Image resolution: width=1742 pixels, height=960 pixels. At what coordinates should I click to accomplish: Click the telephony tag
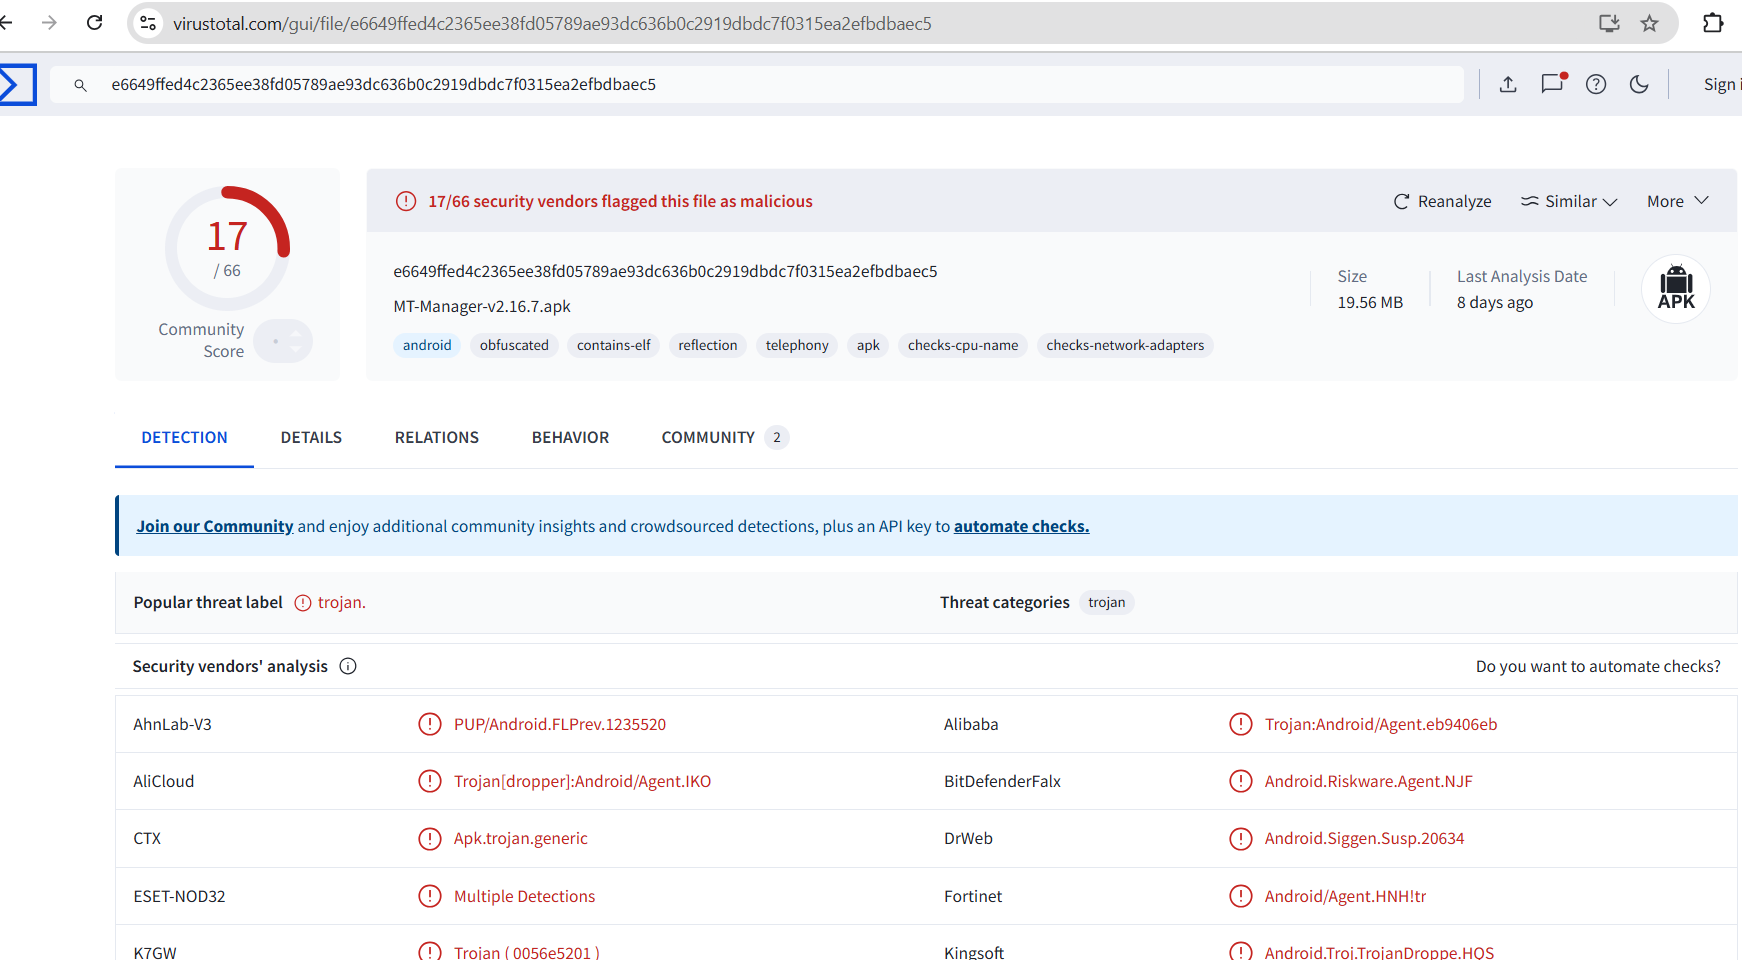click(x=797, y=345)
